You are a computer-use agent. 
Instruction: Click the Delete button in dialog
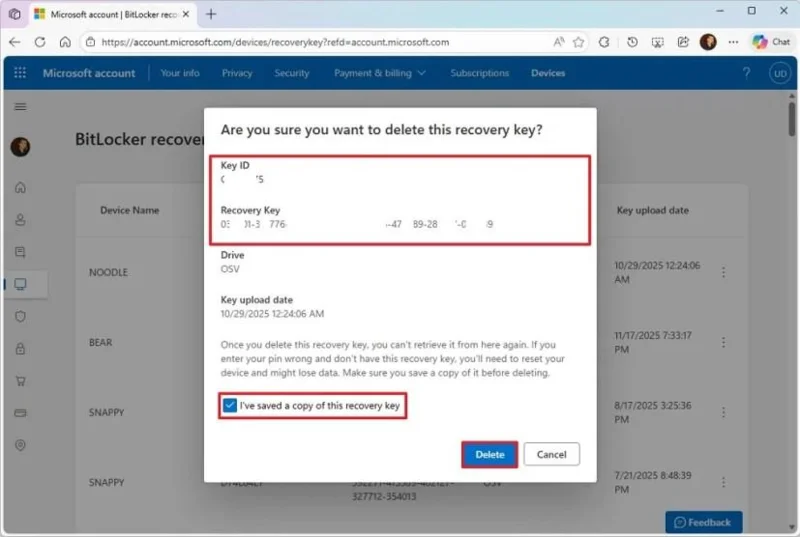tap(489, 454)
